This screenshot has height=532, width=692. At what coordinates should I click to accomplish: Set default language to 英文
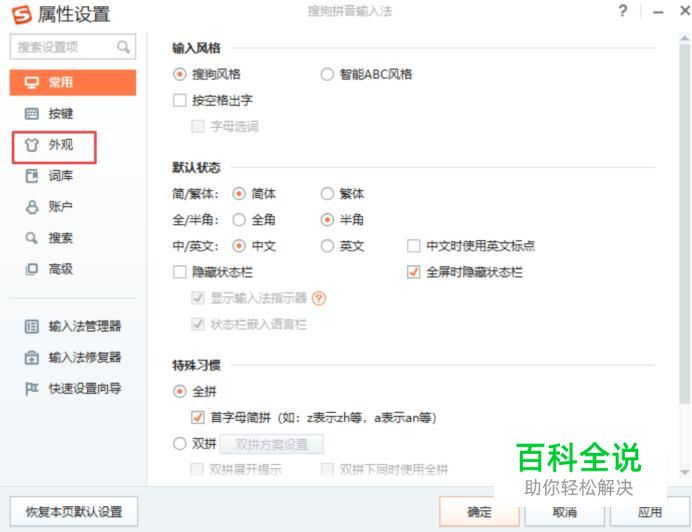pyautogui.click(x=327, y=245)
